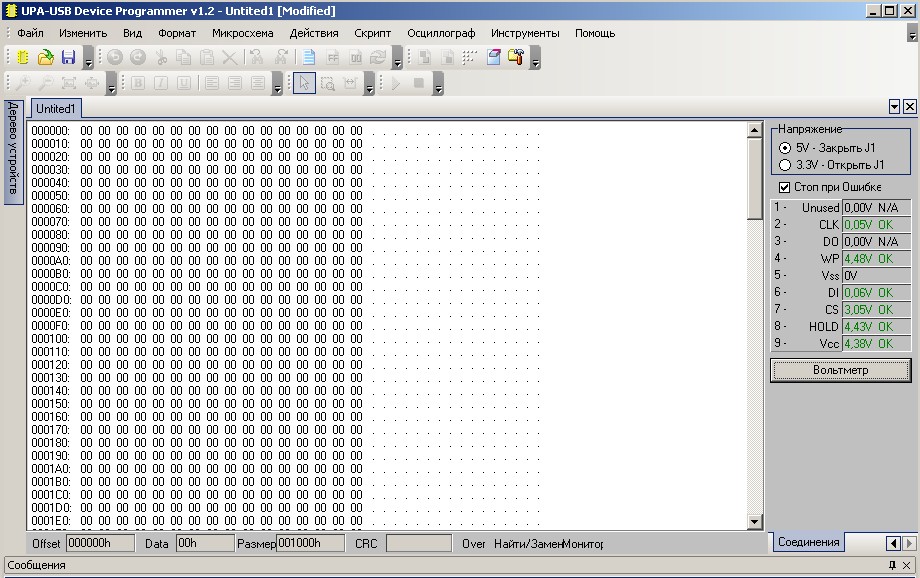Click the new chip file icon
920x578 pixels.
[x=23, y=57]
